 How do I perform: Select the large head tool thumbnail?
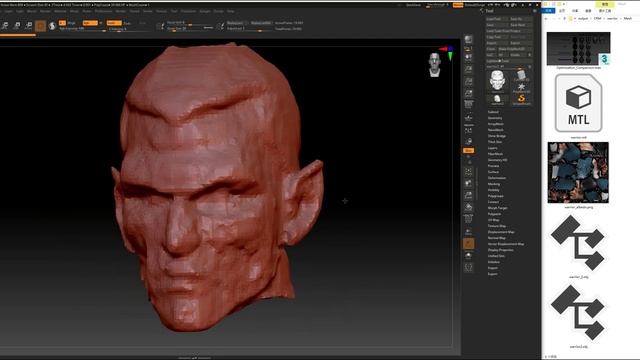(497, 80)
